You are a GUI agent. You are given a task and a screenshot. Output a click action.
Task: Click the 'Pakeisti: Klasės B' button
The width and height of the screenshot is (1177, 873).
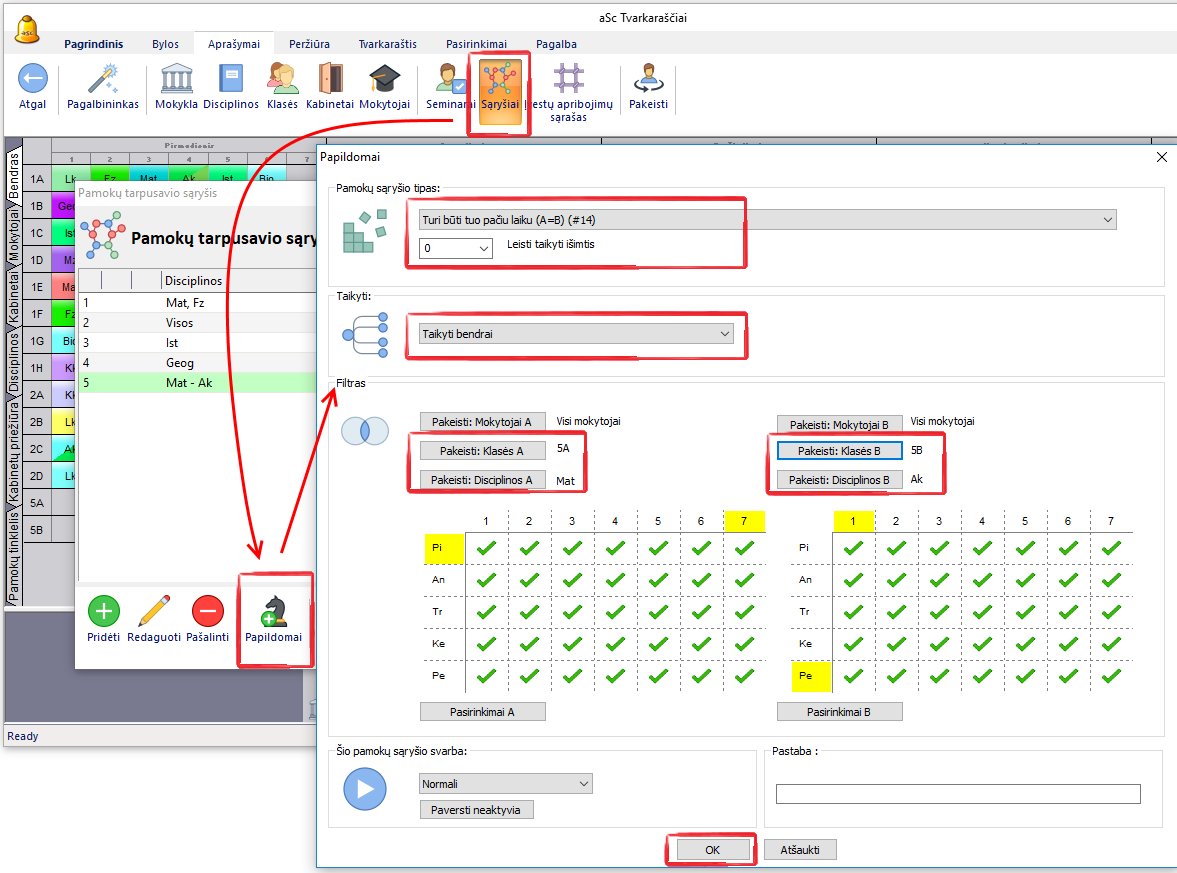click(x=839, y=451)
